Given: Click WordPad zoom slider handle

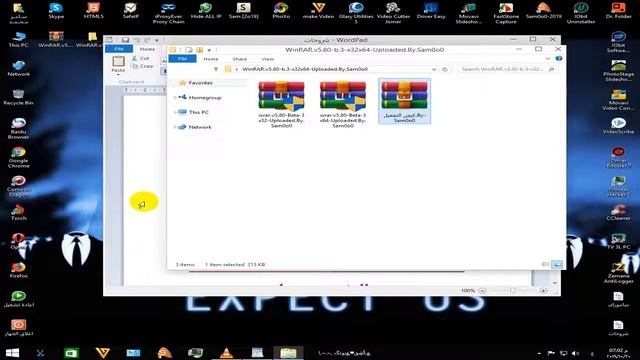Looking at the screenshot, I should pyautogui.click(x=513, y=291).
